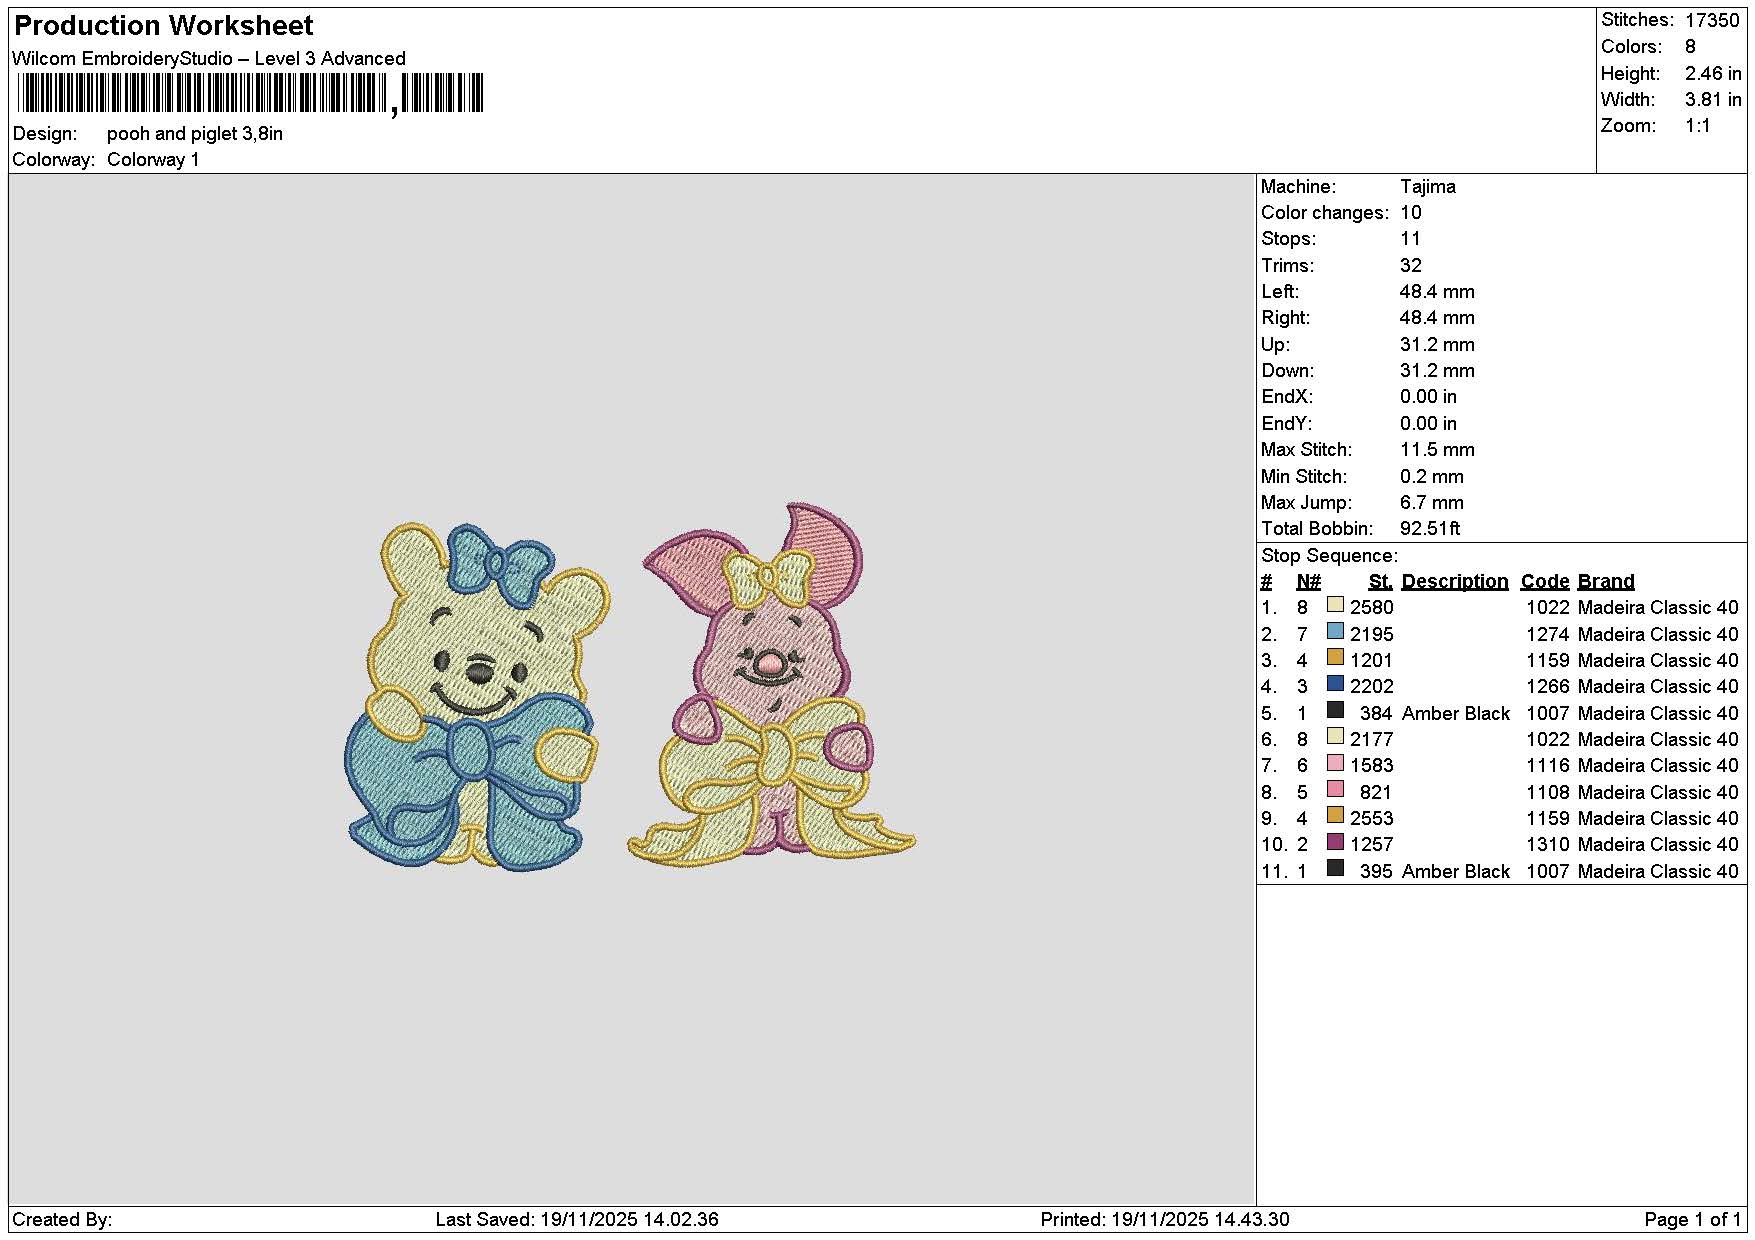Click thread code '1116' in stop 7

click(x=1548, y=766)
